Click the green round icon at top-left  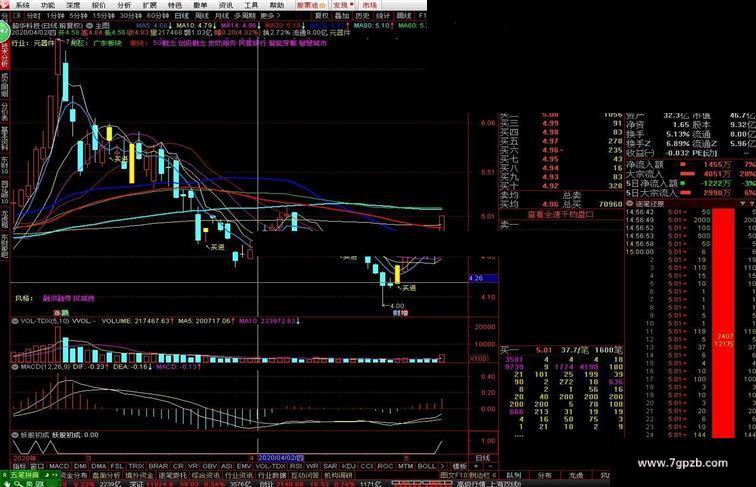4,32
